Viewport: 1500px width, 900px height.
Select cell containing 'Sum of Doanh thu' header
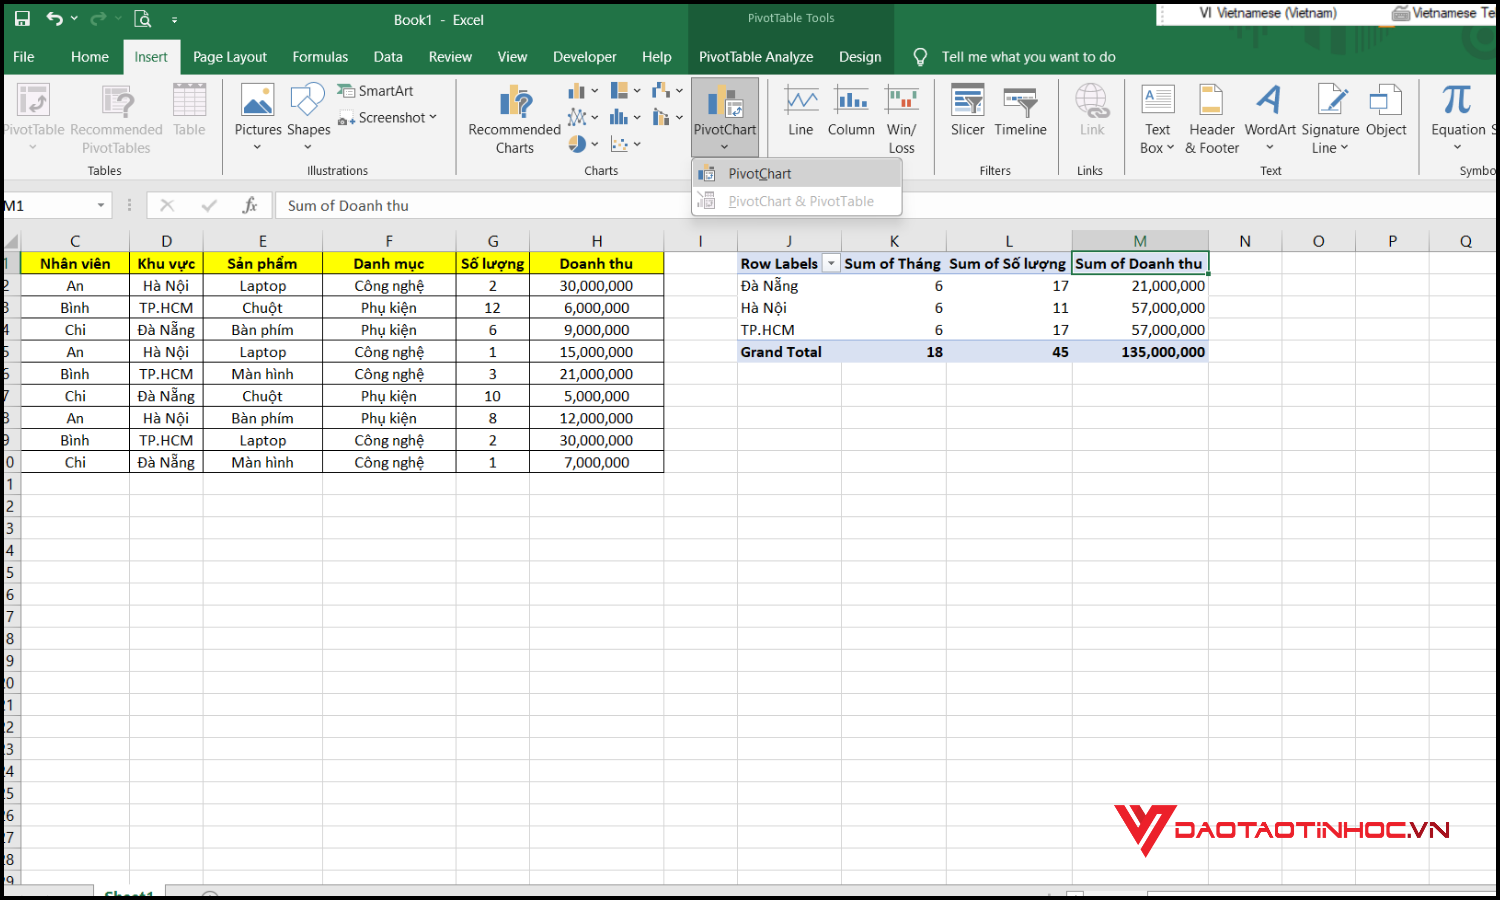tap(1139, 263)
